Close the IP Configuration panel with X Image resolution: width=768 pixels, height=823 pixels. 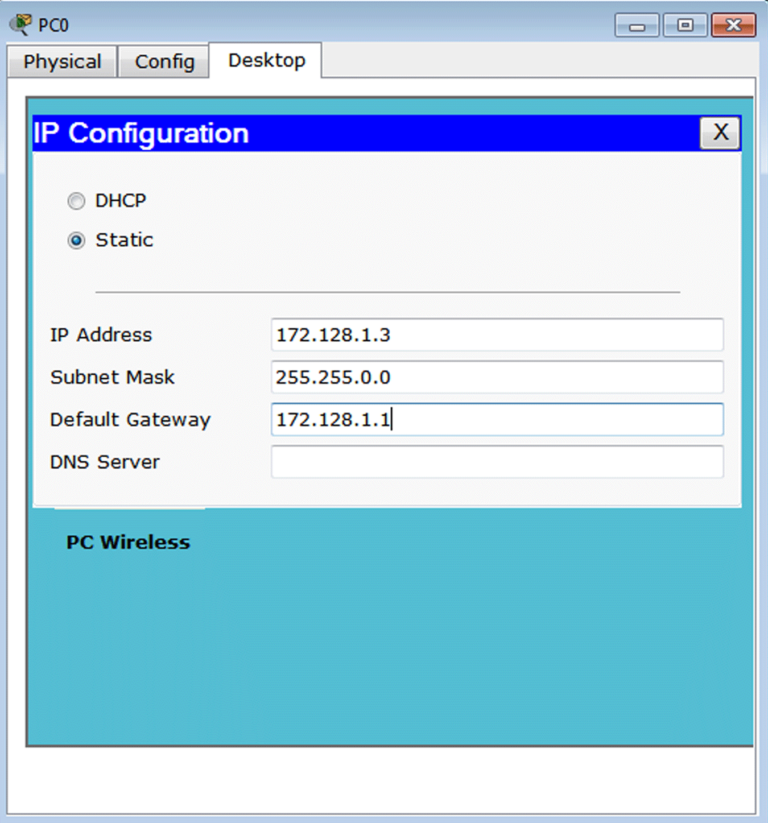pos(719,133)
